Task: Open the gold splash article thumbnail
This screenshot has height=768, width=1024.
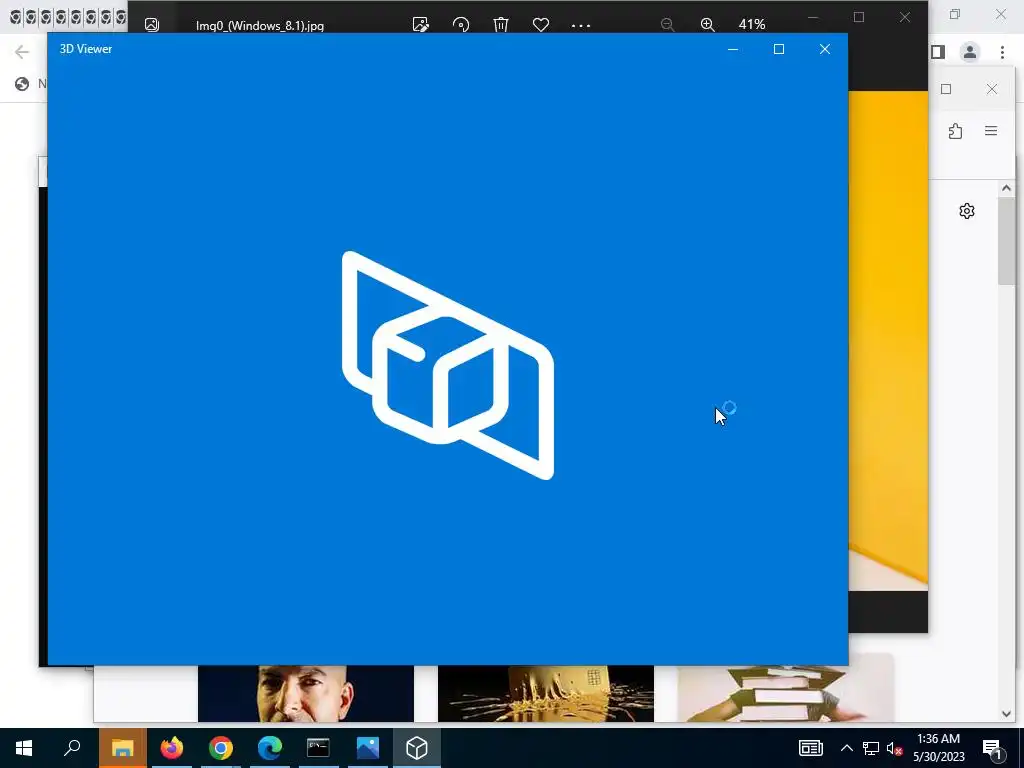Action: click(x=546, y=694)
